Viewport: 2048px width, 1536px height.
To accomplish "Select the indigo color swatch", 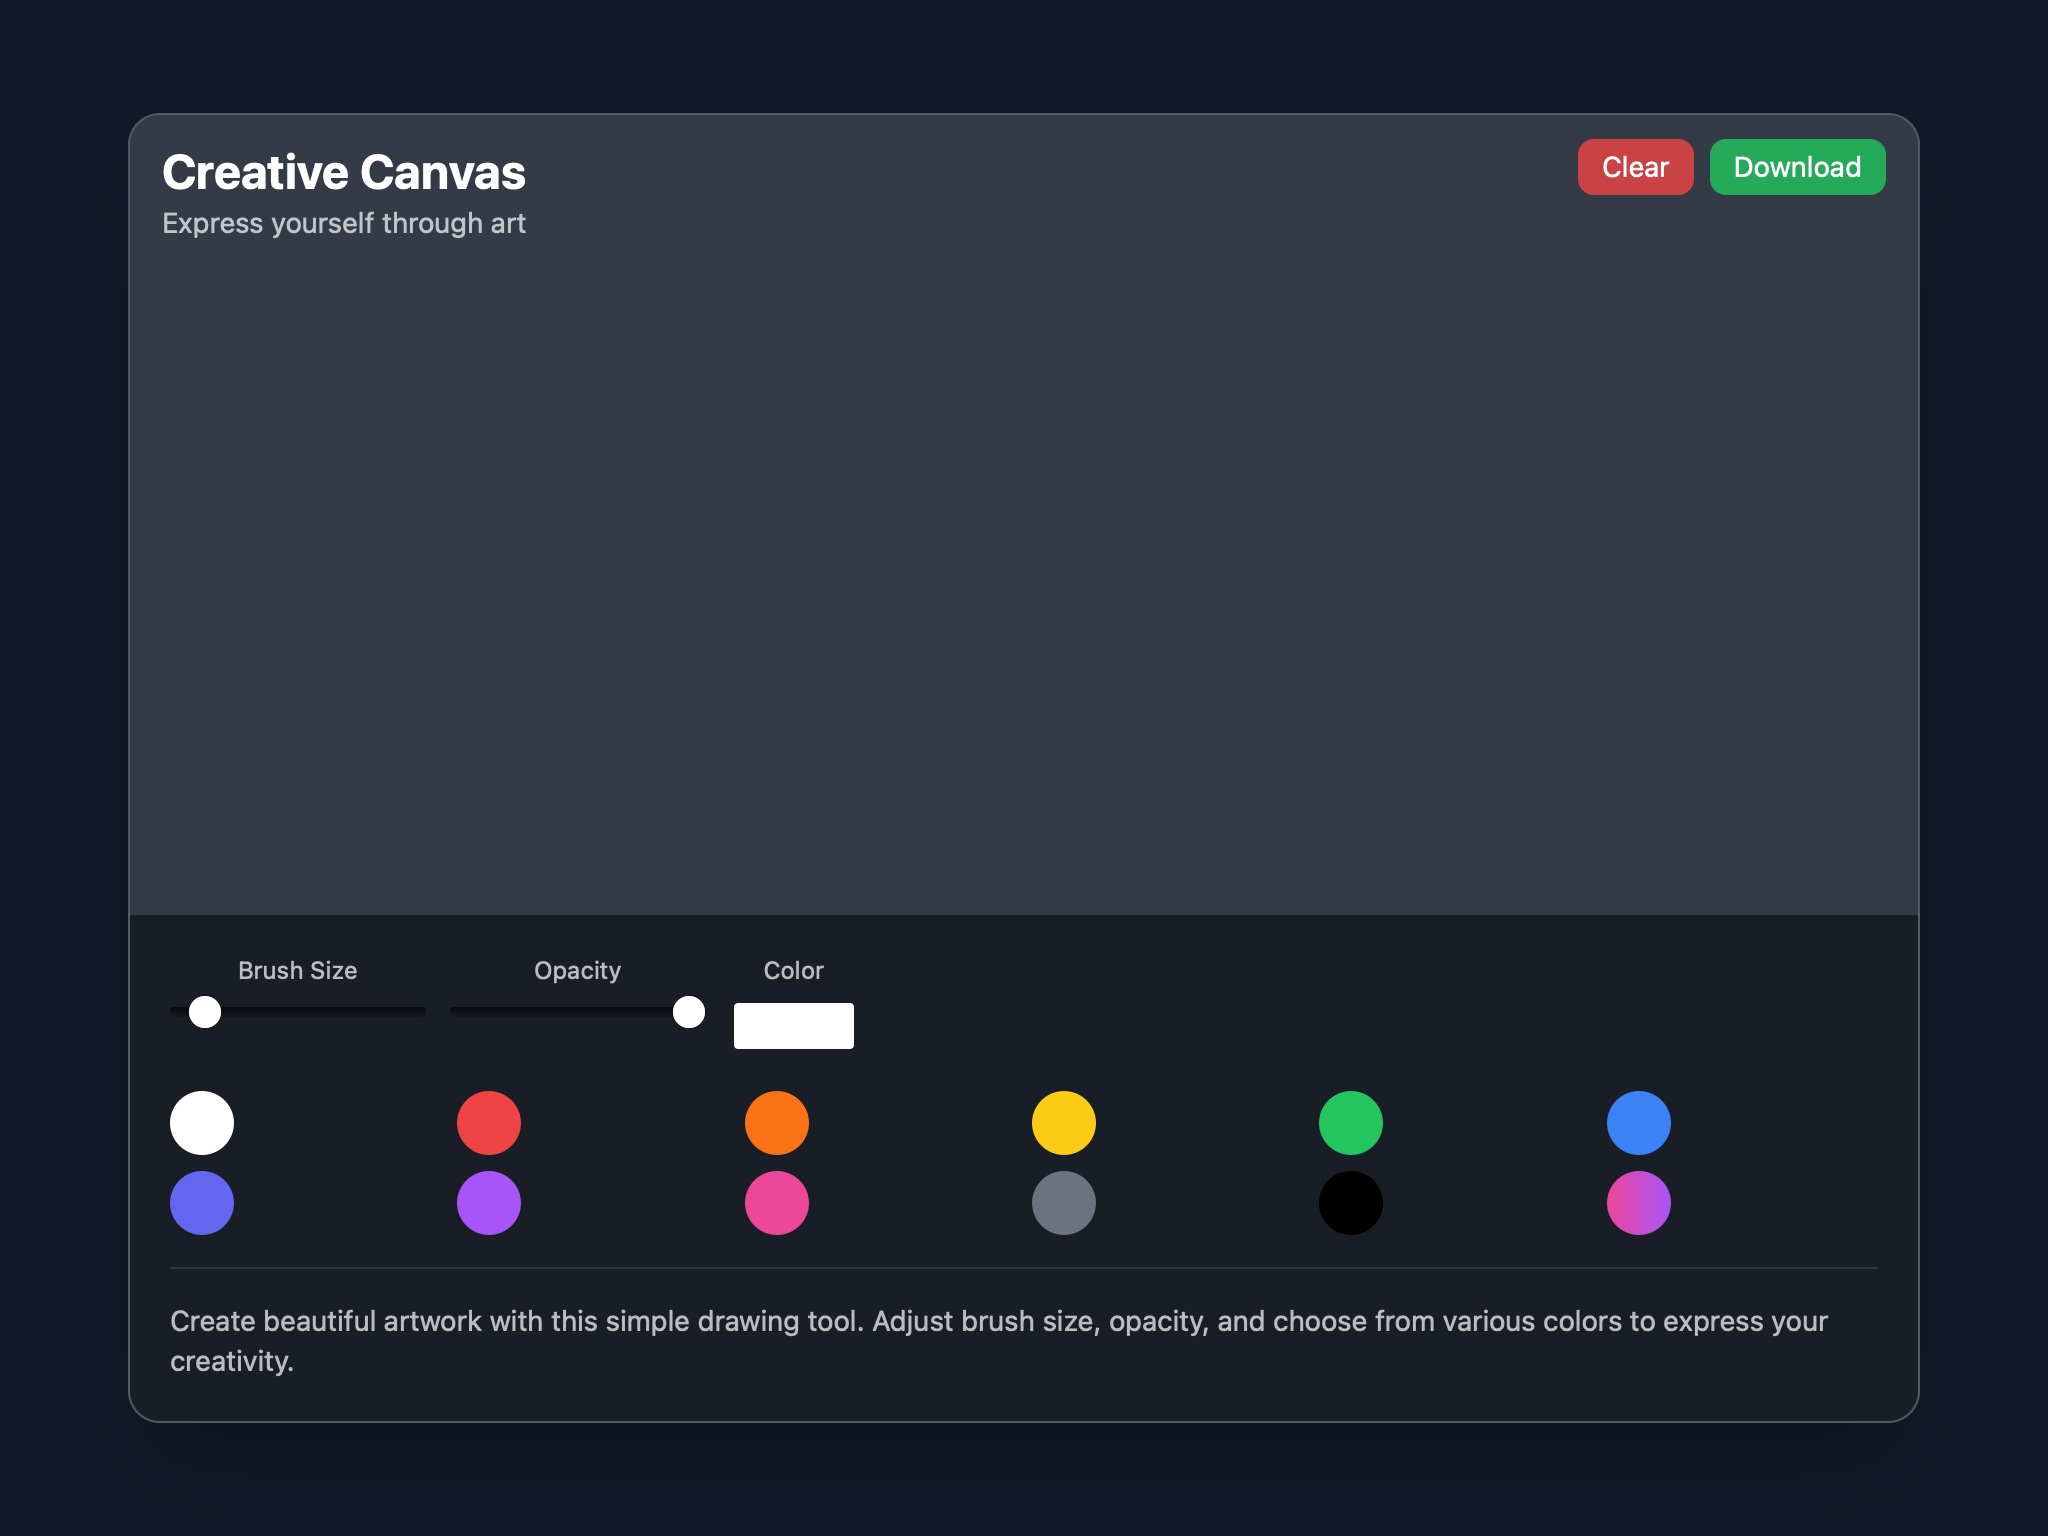I will coord(201,1203).
